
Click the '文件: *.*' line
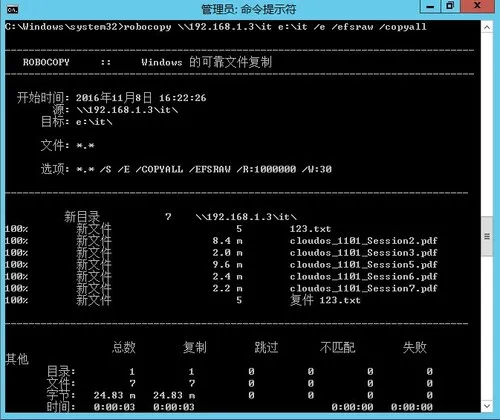click(x=67, y=145)
